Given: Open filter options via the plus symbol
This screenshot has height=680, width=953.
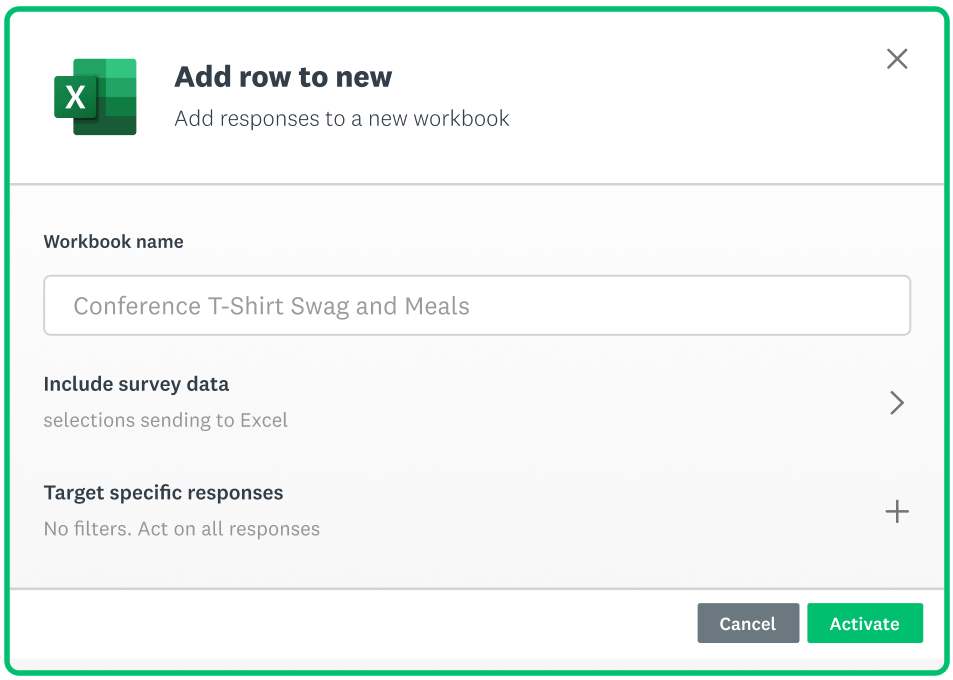Looking at the screenshot, I should tap(897, 511).
